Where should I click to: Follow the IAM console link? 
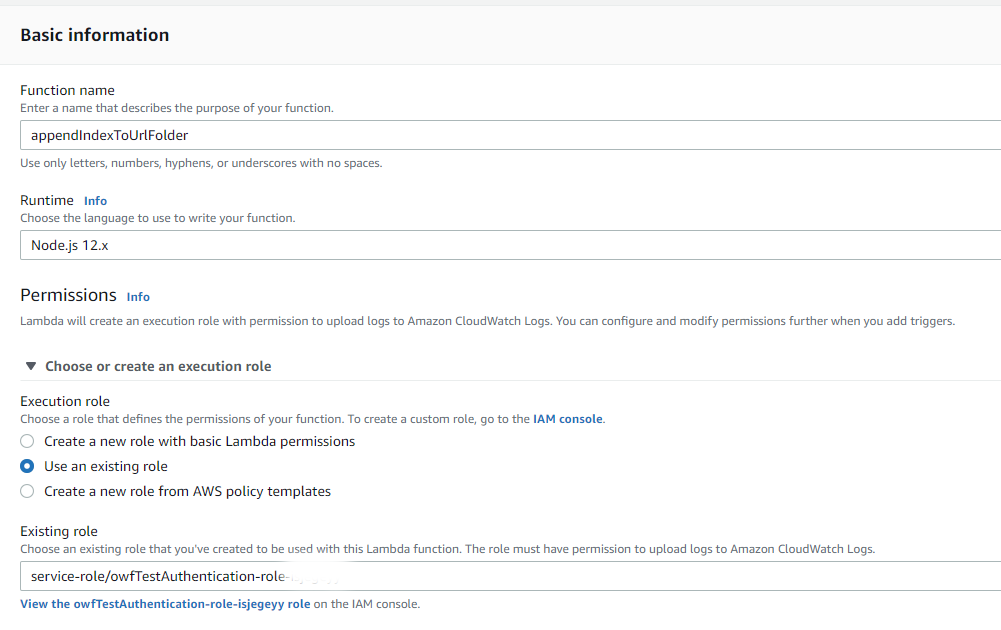click(x=567, y=419)
